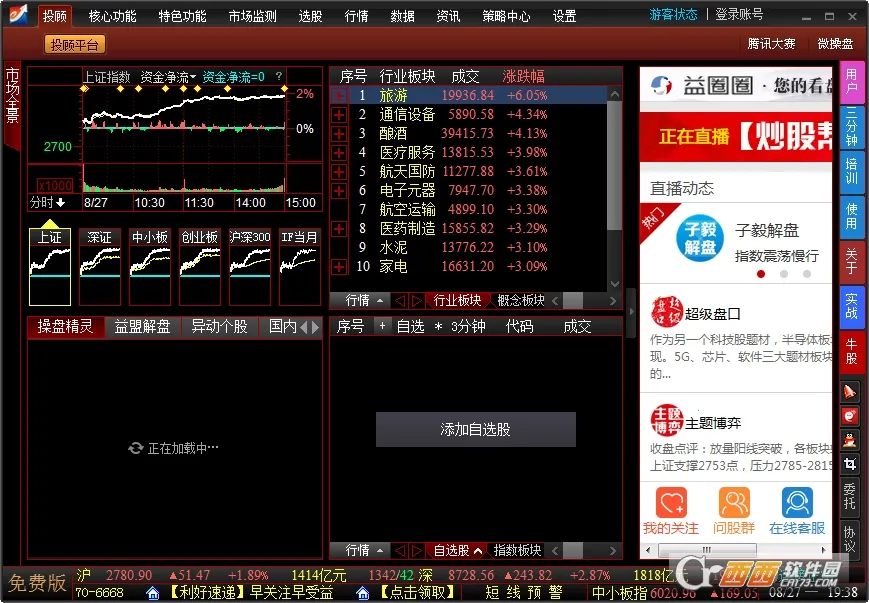Expand the plus box beside 通信设备 row
869x603 pixels.
point(339,115)
